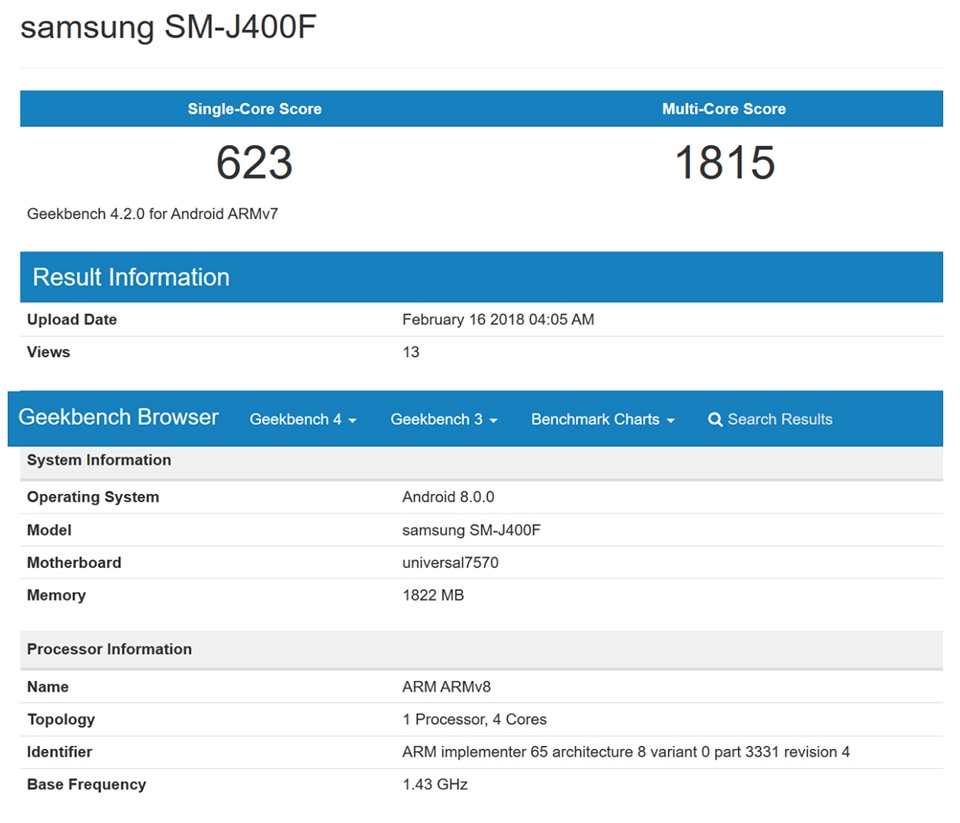Select the Model value samsung SM-J400F
This screenshot has height=823, width=960.
471,530
